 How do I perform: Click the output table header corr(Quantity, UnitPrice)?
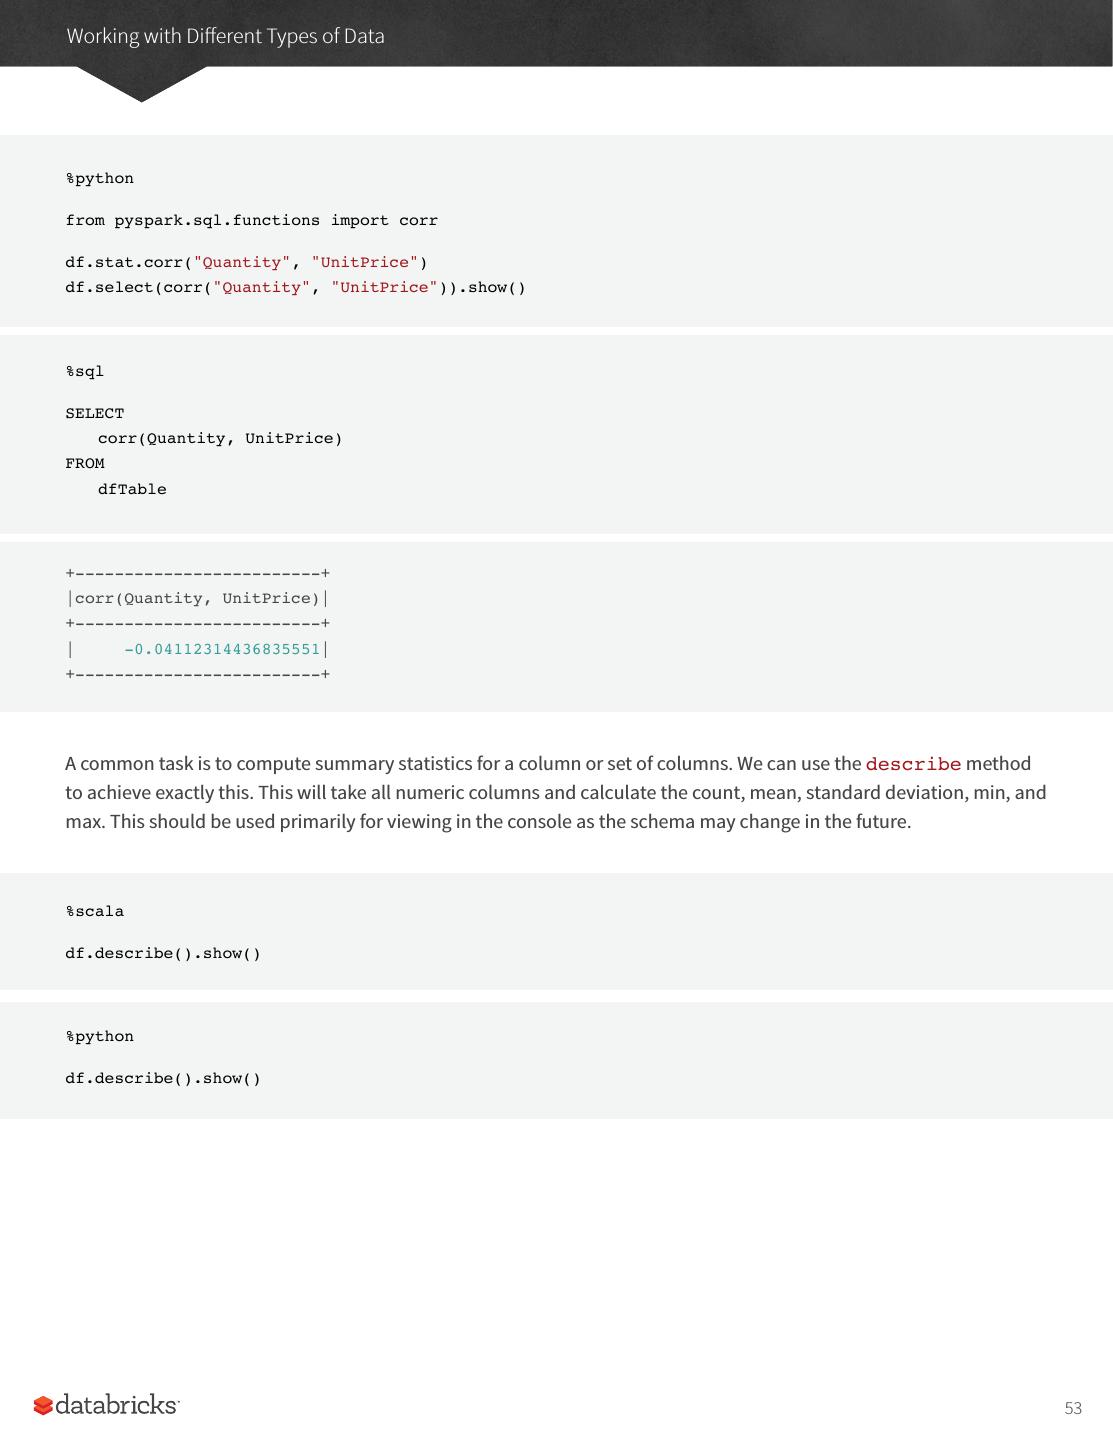tap(197, 598)
